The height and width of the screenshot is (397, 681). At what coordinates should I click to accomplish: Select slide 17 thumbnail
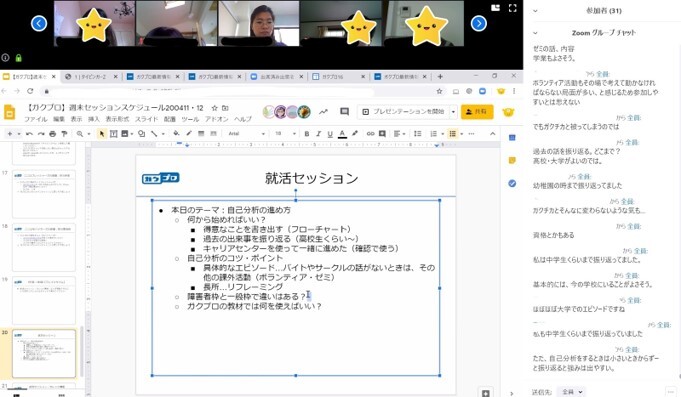click(x=44, y=194)
